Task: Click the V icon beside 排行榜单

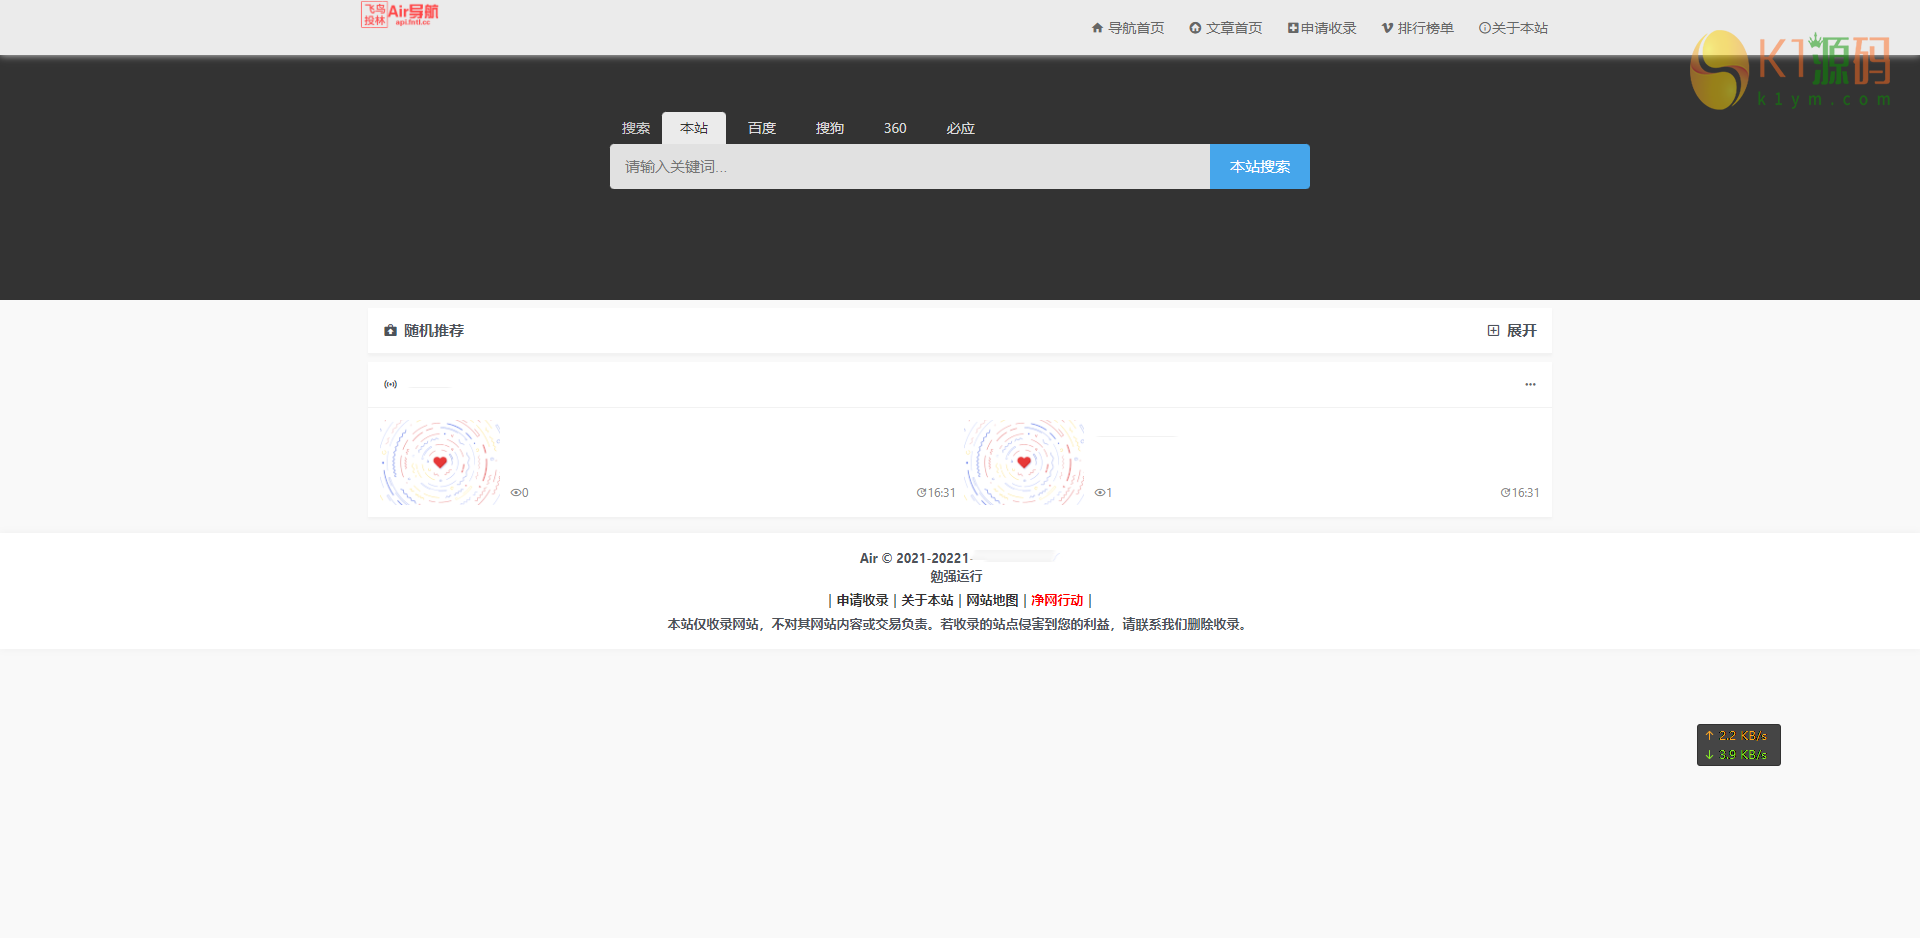Action: [1385, 28]
